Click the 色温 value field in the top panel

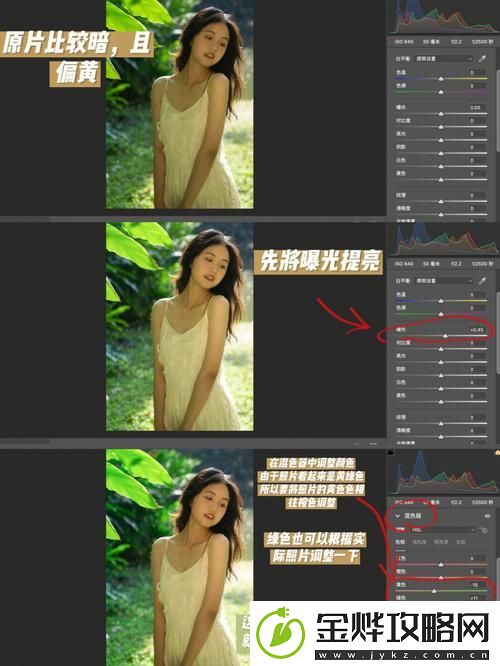(477, 72)
